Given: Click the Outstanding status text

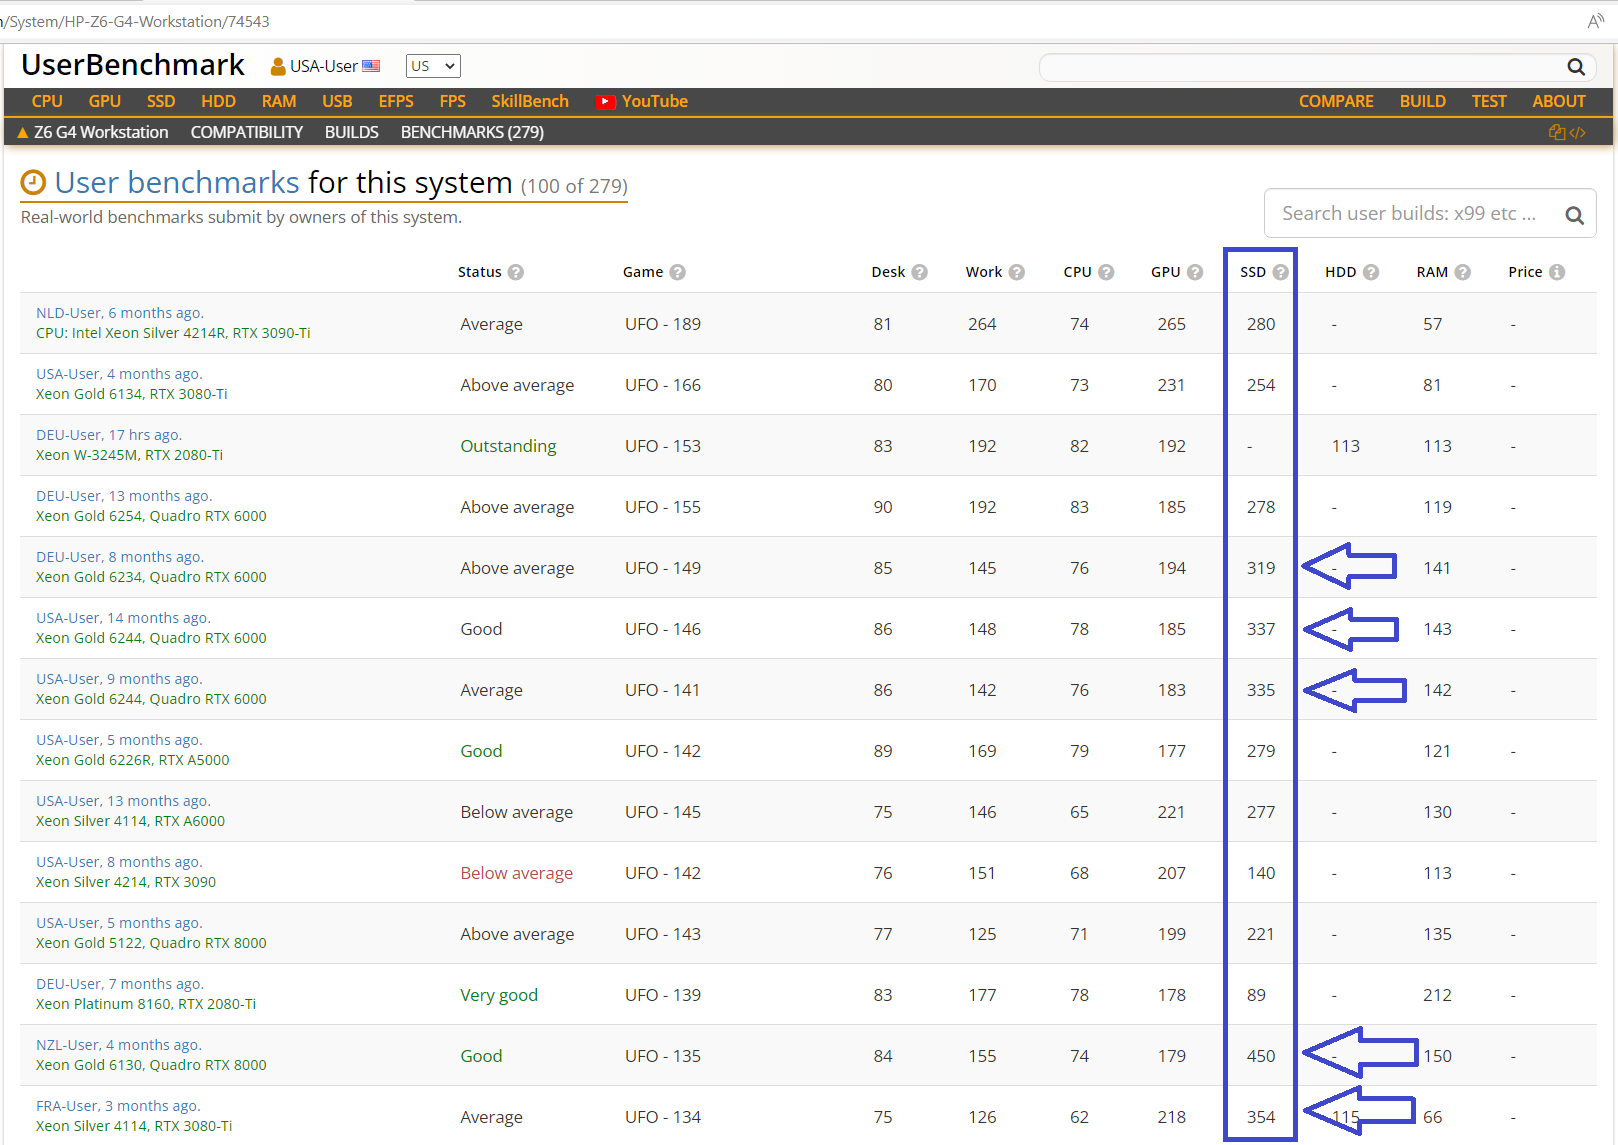Looking at the screenshot, I should (508, 446).
